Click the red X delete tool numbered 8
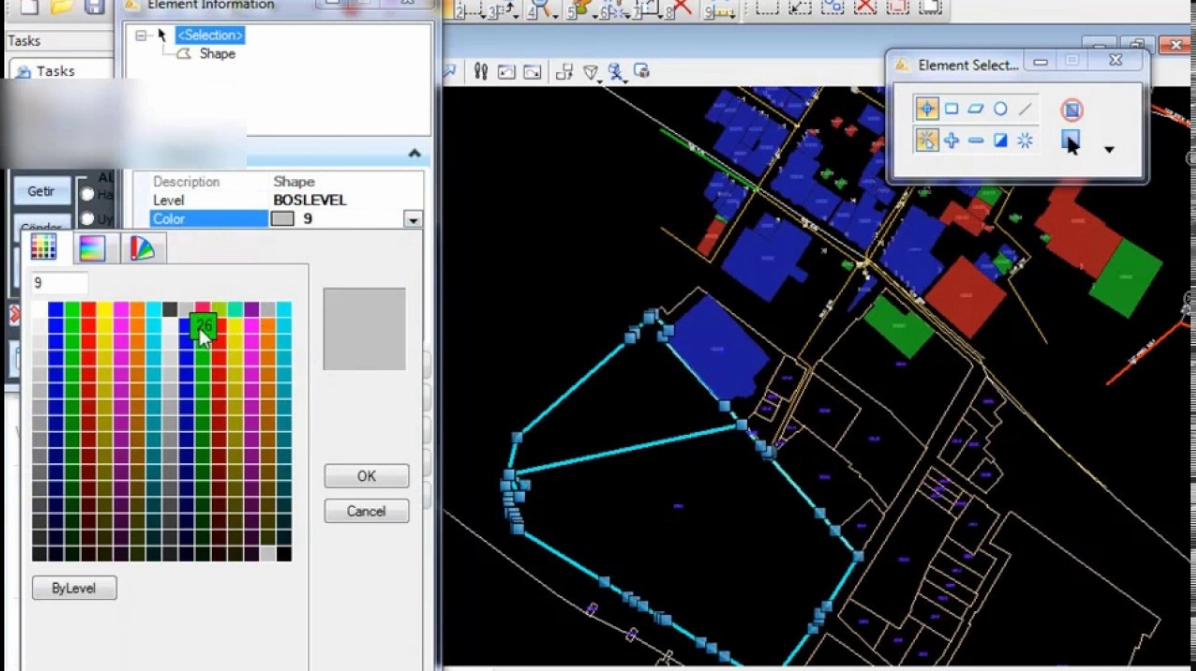The height and width of the screenshot is (671, 1196). (x=682, y=8)
